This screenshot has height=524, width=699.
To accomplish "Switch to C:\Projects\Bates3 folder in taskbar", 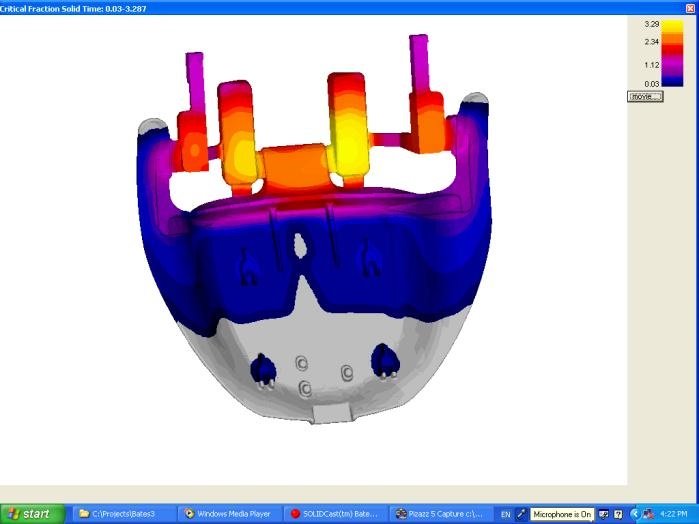I will pos(120,514).
